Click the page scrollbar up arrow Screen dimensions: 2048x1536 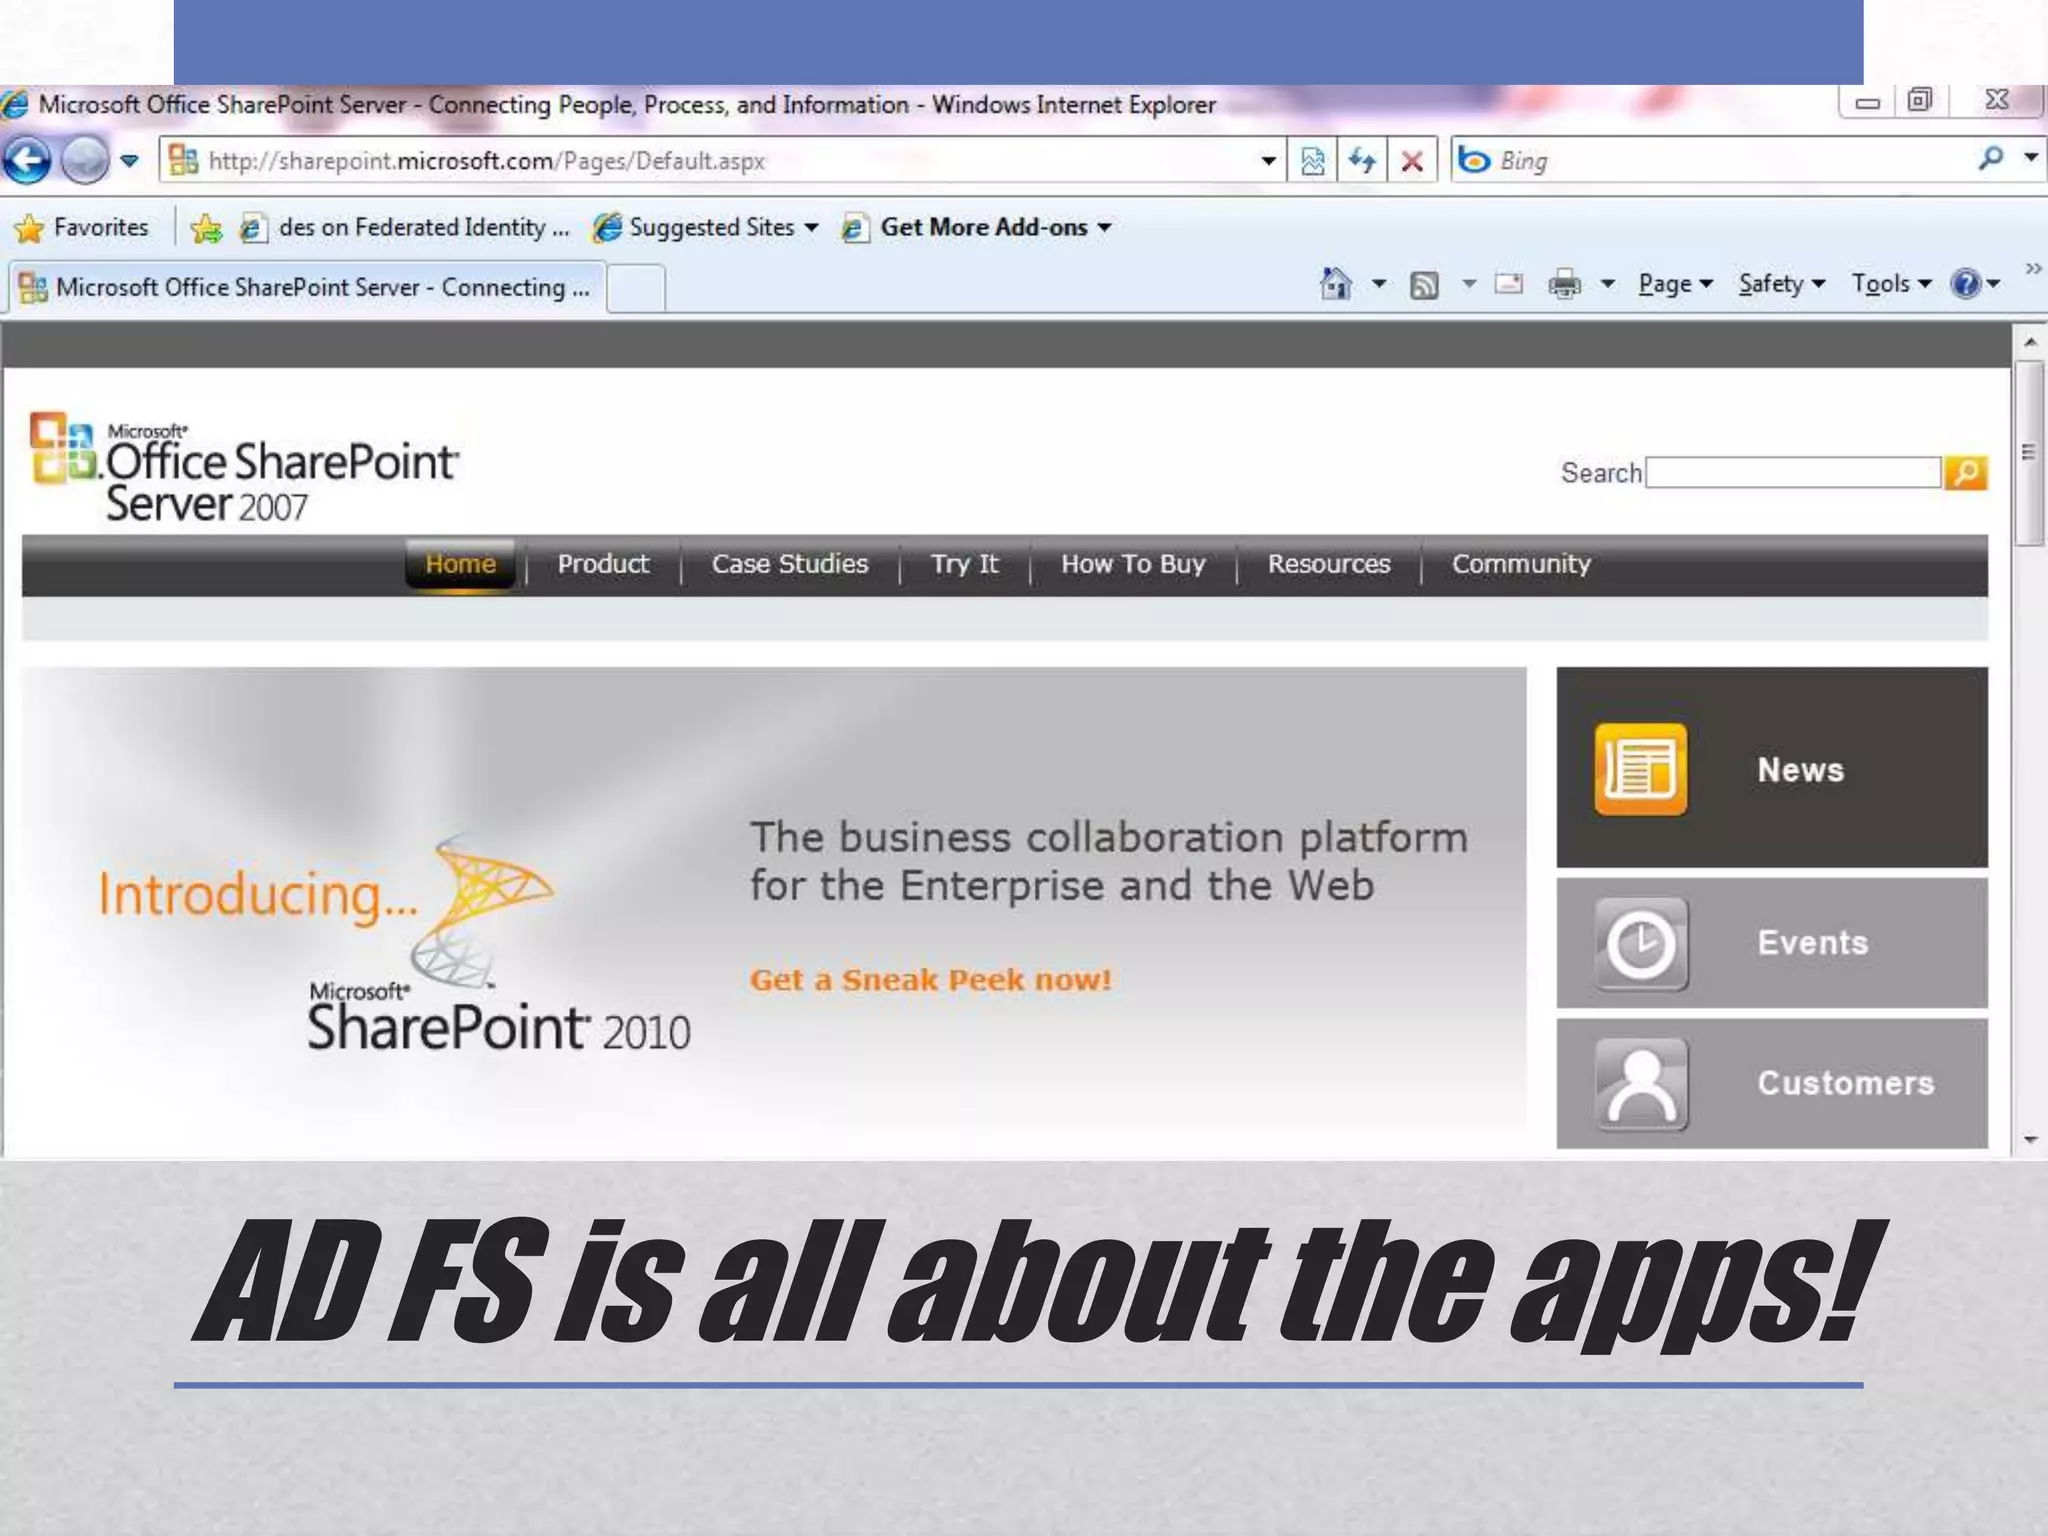click(x=2030, y=342)
